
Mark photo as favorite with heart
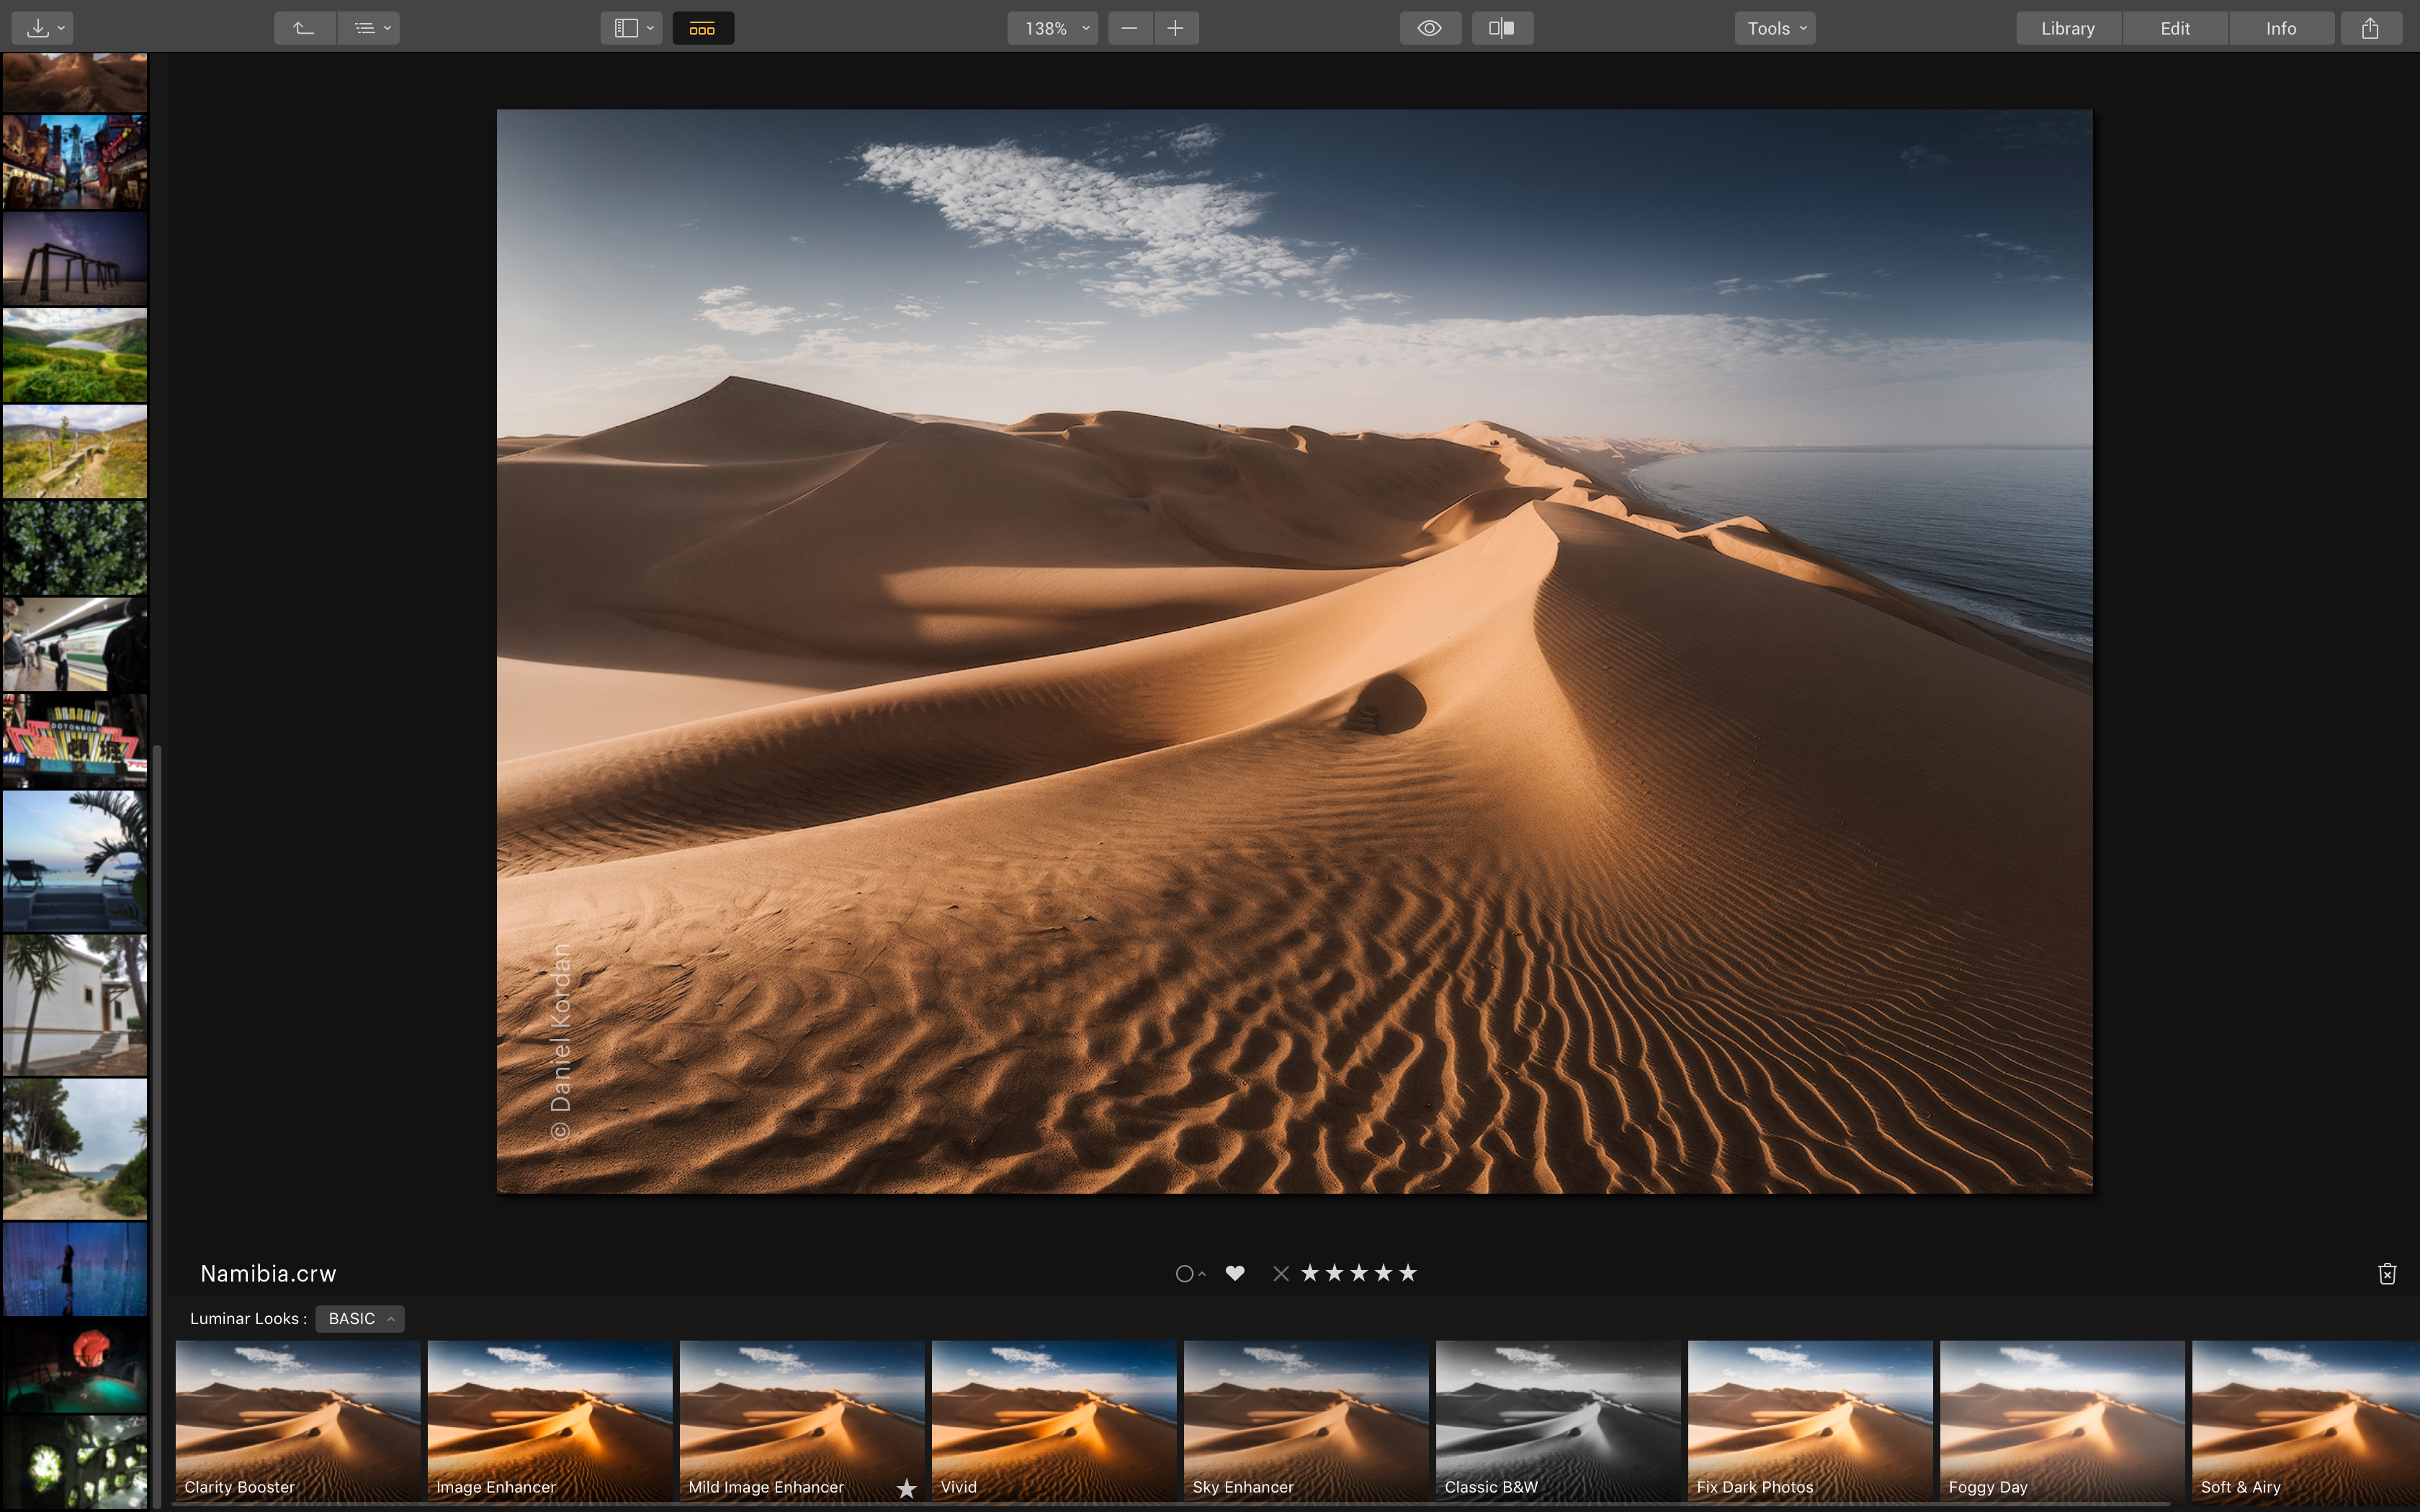1235,1273
